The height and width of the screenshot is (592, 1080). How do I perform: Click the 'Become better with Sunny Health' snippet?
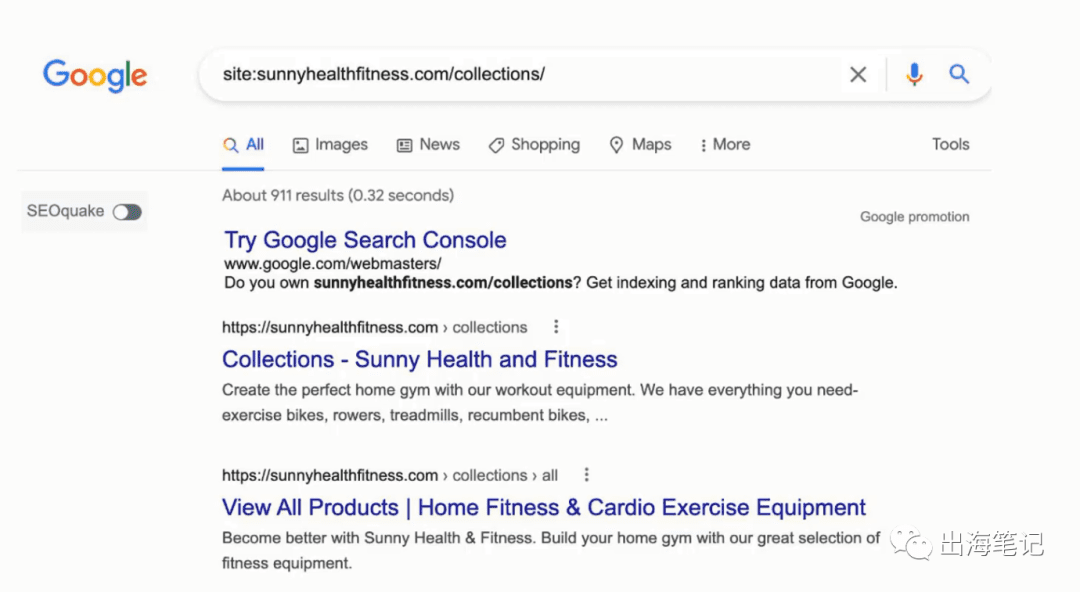click(551, 551)
